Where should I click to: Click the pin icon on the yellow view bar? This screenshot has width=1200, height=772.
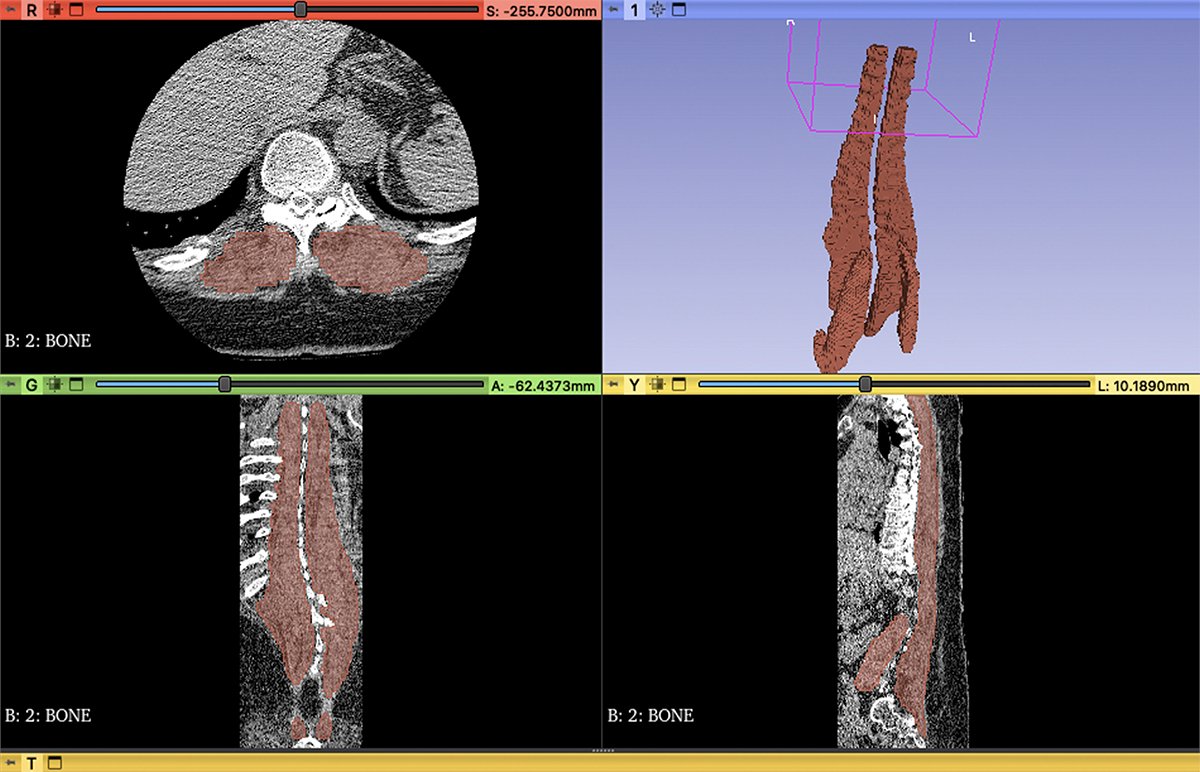pos(611,385)
